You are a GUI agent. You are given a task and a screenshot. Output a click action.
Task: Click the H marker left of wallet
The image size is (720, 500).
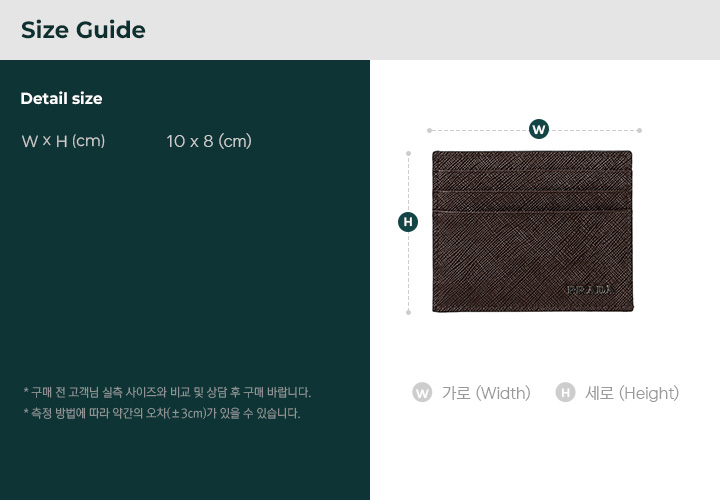click(x=408, y=222)
